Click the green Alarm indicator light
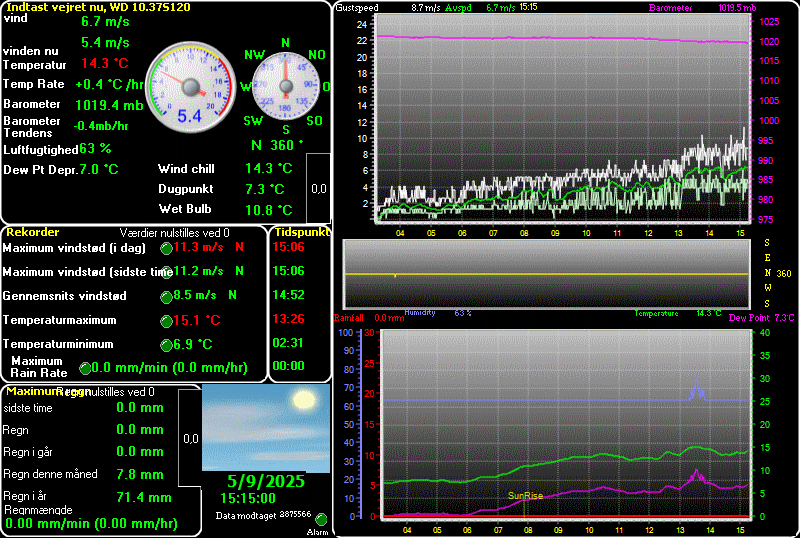Viewport: 800px width, 538px height. [x=321, y=520]
